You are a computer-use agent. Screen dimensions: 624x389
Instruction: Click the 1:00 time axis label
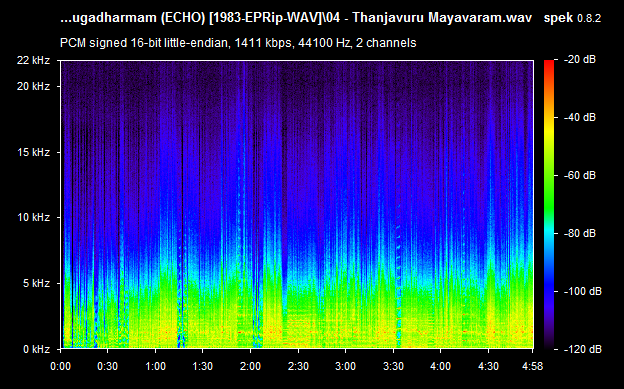click(x=155, y=366)
